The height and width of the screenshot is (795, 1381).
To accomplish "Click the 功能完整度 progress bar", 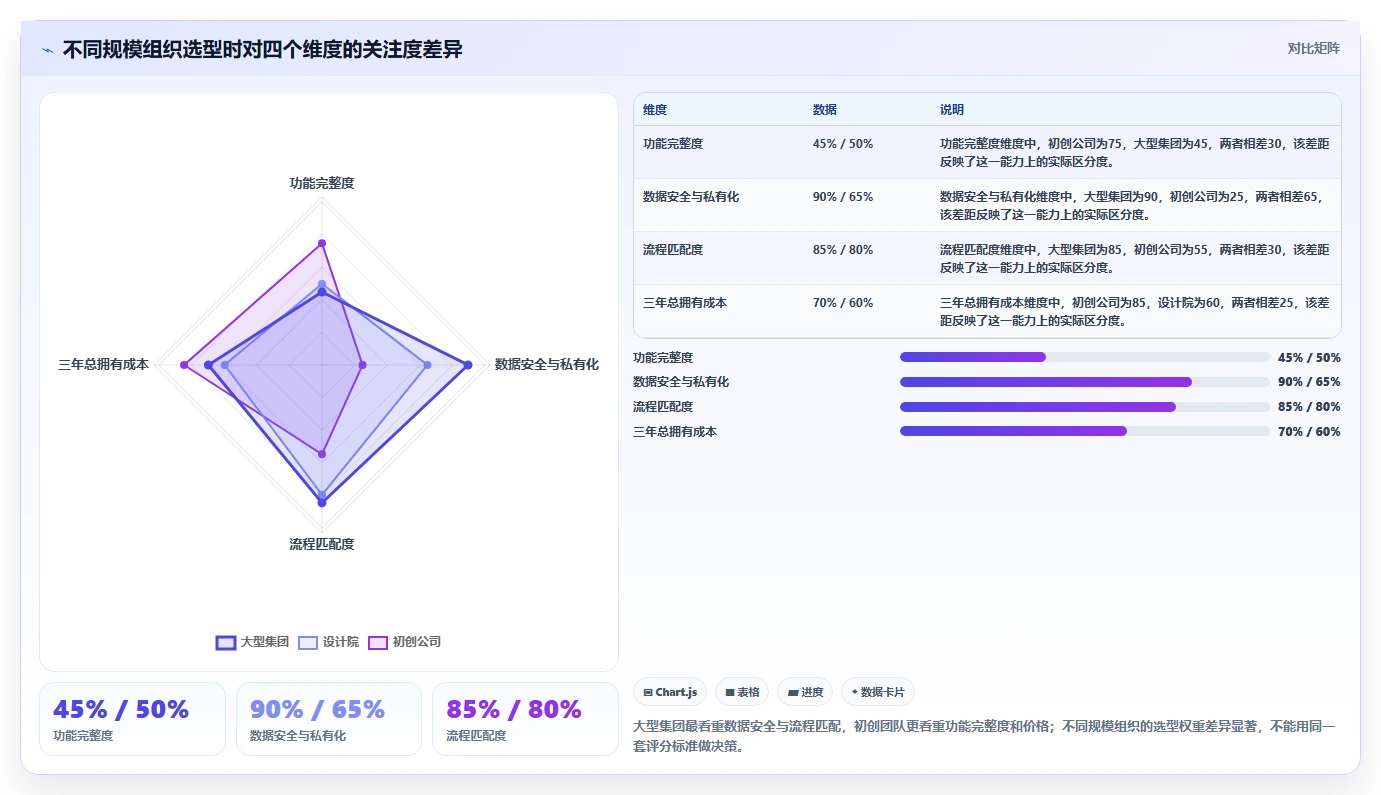I will pos(1085,357).
